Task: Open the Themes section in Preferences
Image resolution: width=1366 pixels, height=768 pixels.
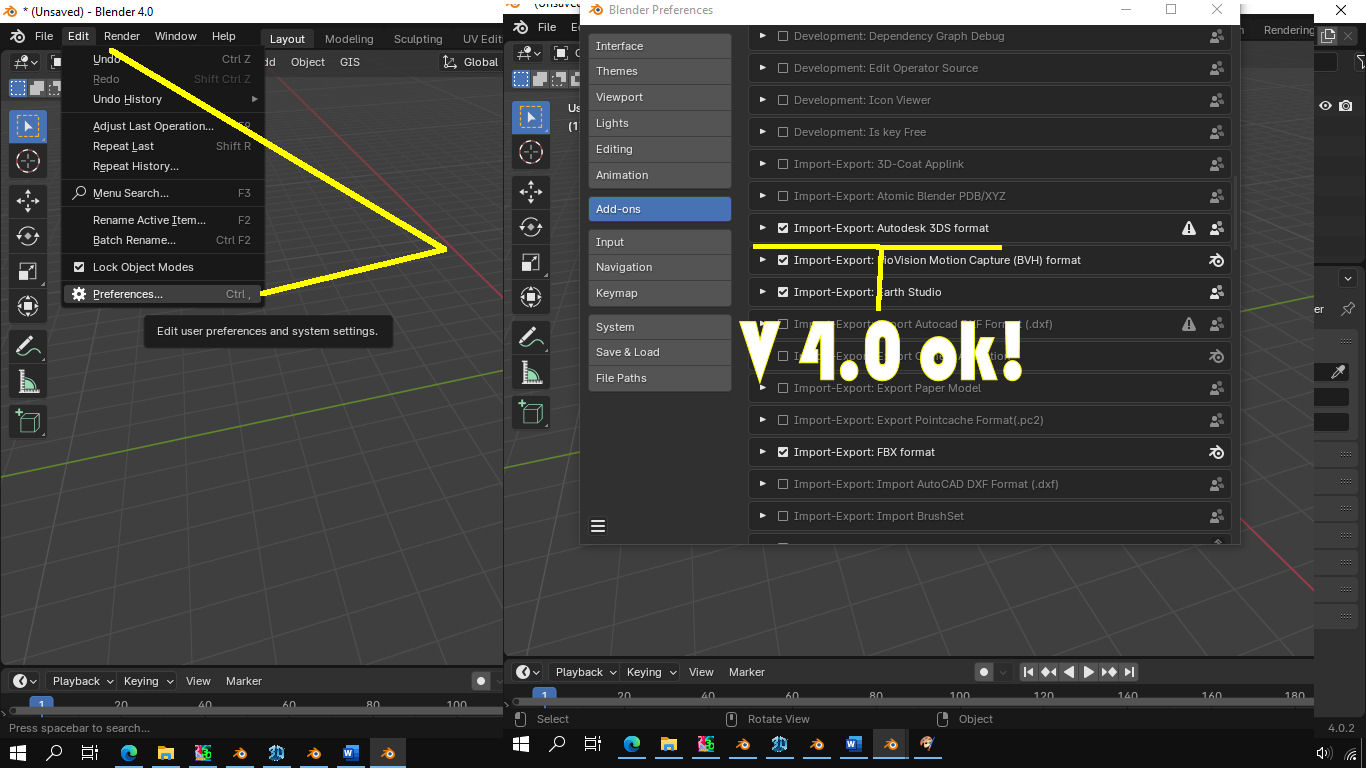Action: pos(660,71)
